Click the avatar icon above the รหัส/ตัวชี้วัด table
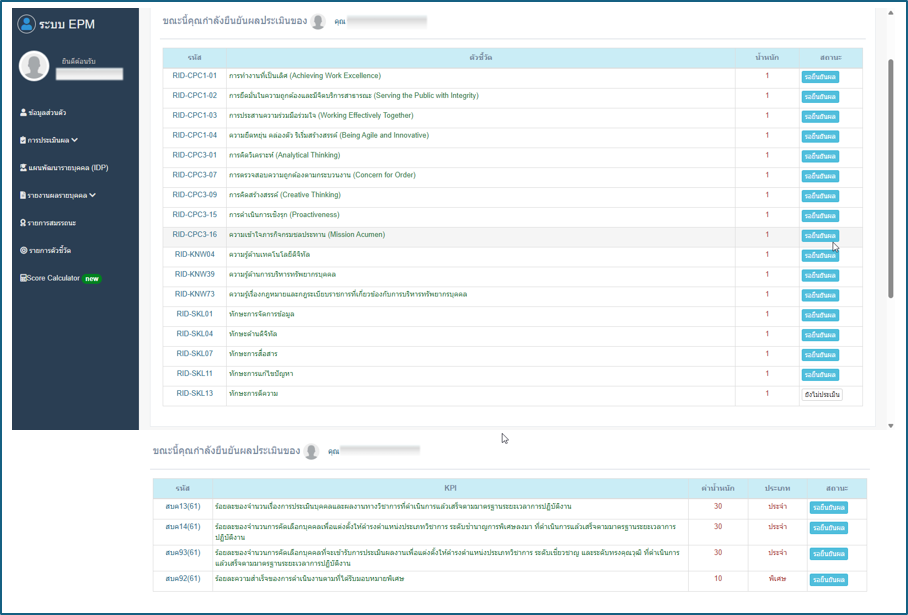908x615 pixels. [318, 21]
